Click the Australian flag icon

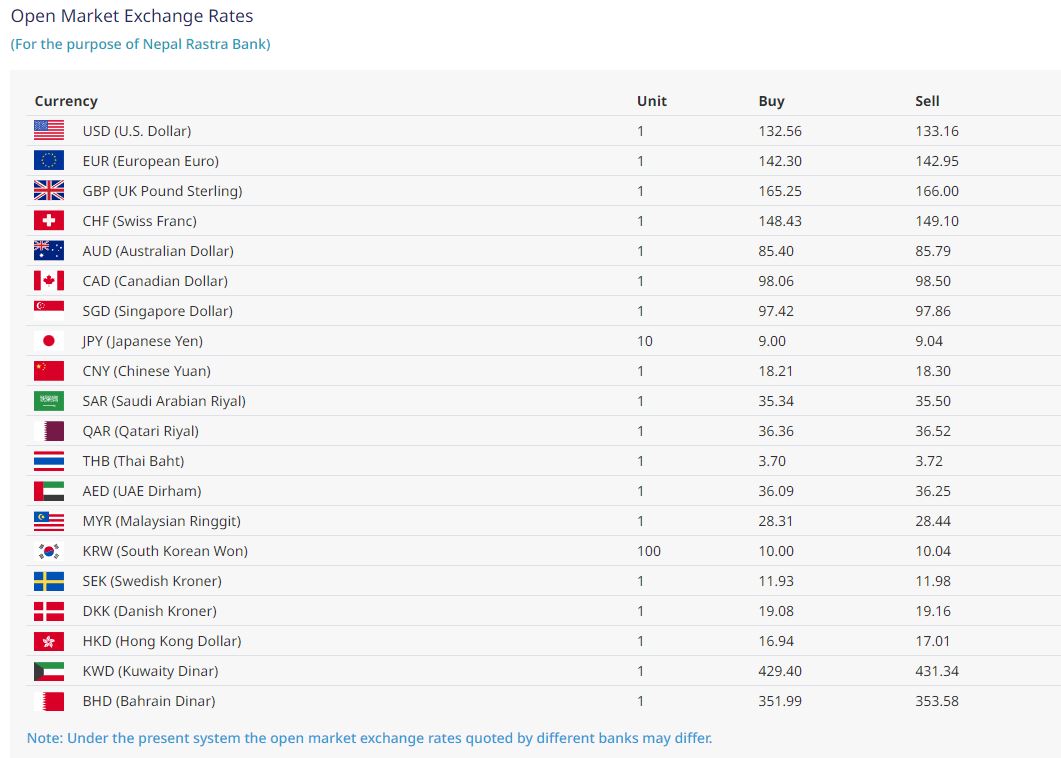[x=49, y=250]
